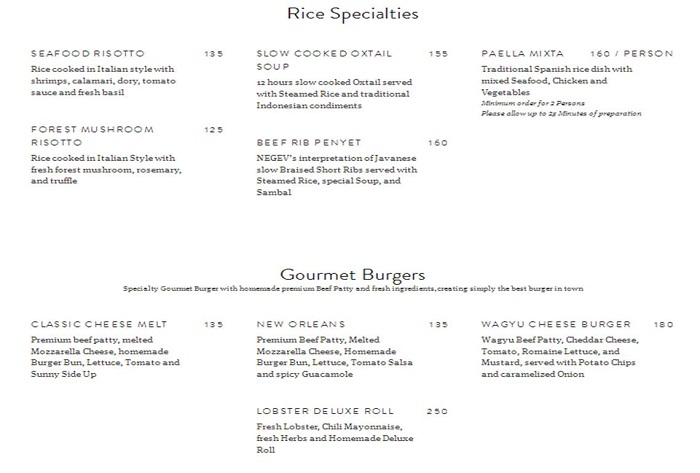
Task: Click the Specialty Gourmet Burger subtitle text
Action: pos(353,289)
